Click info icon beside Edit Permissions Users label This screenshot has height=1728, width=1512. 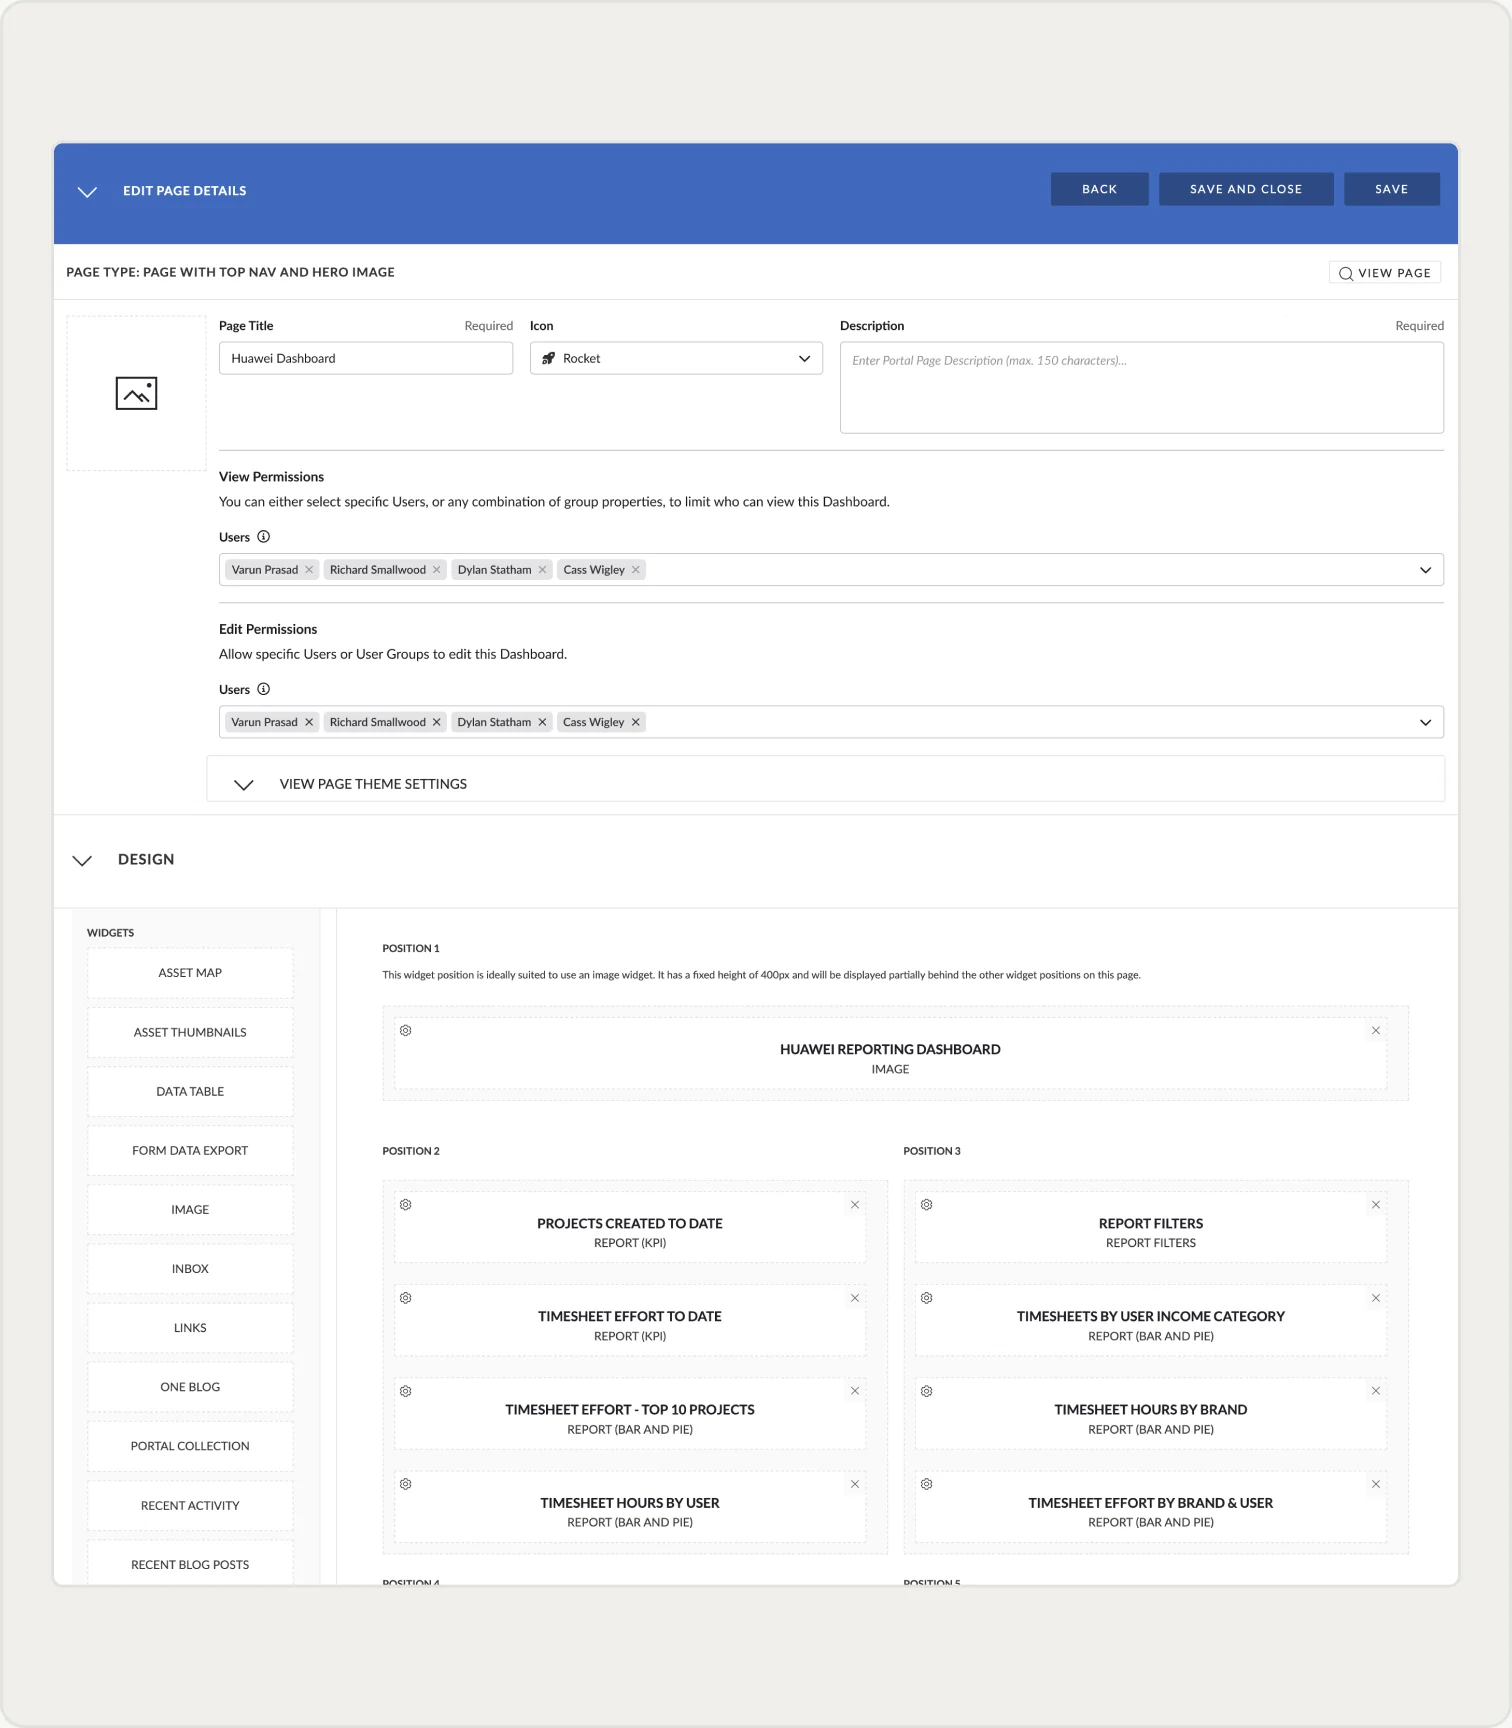pyautogui.click(x=264, y=689)
